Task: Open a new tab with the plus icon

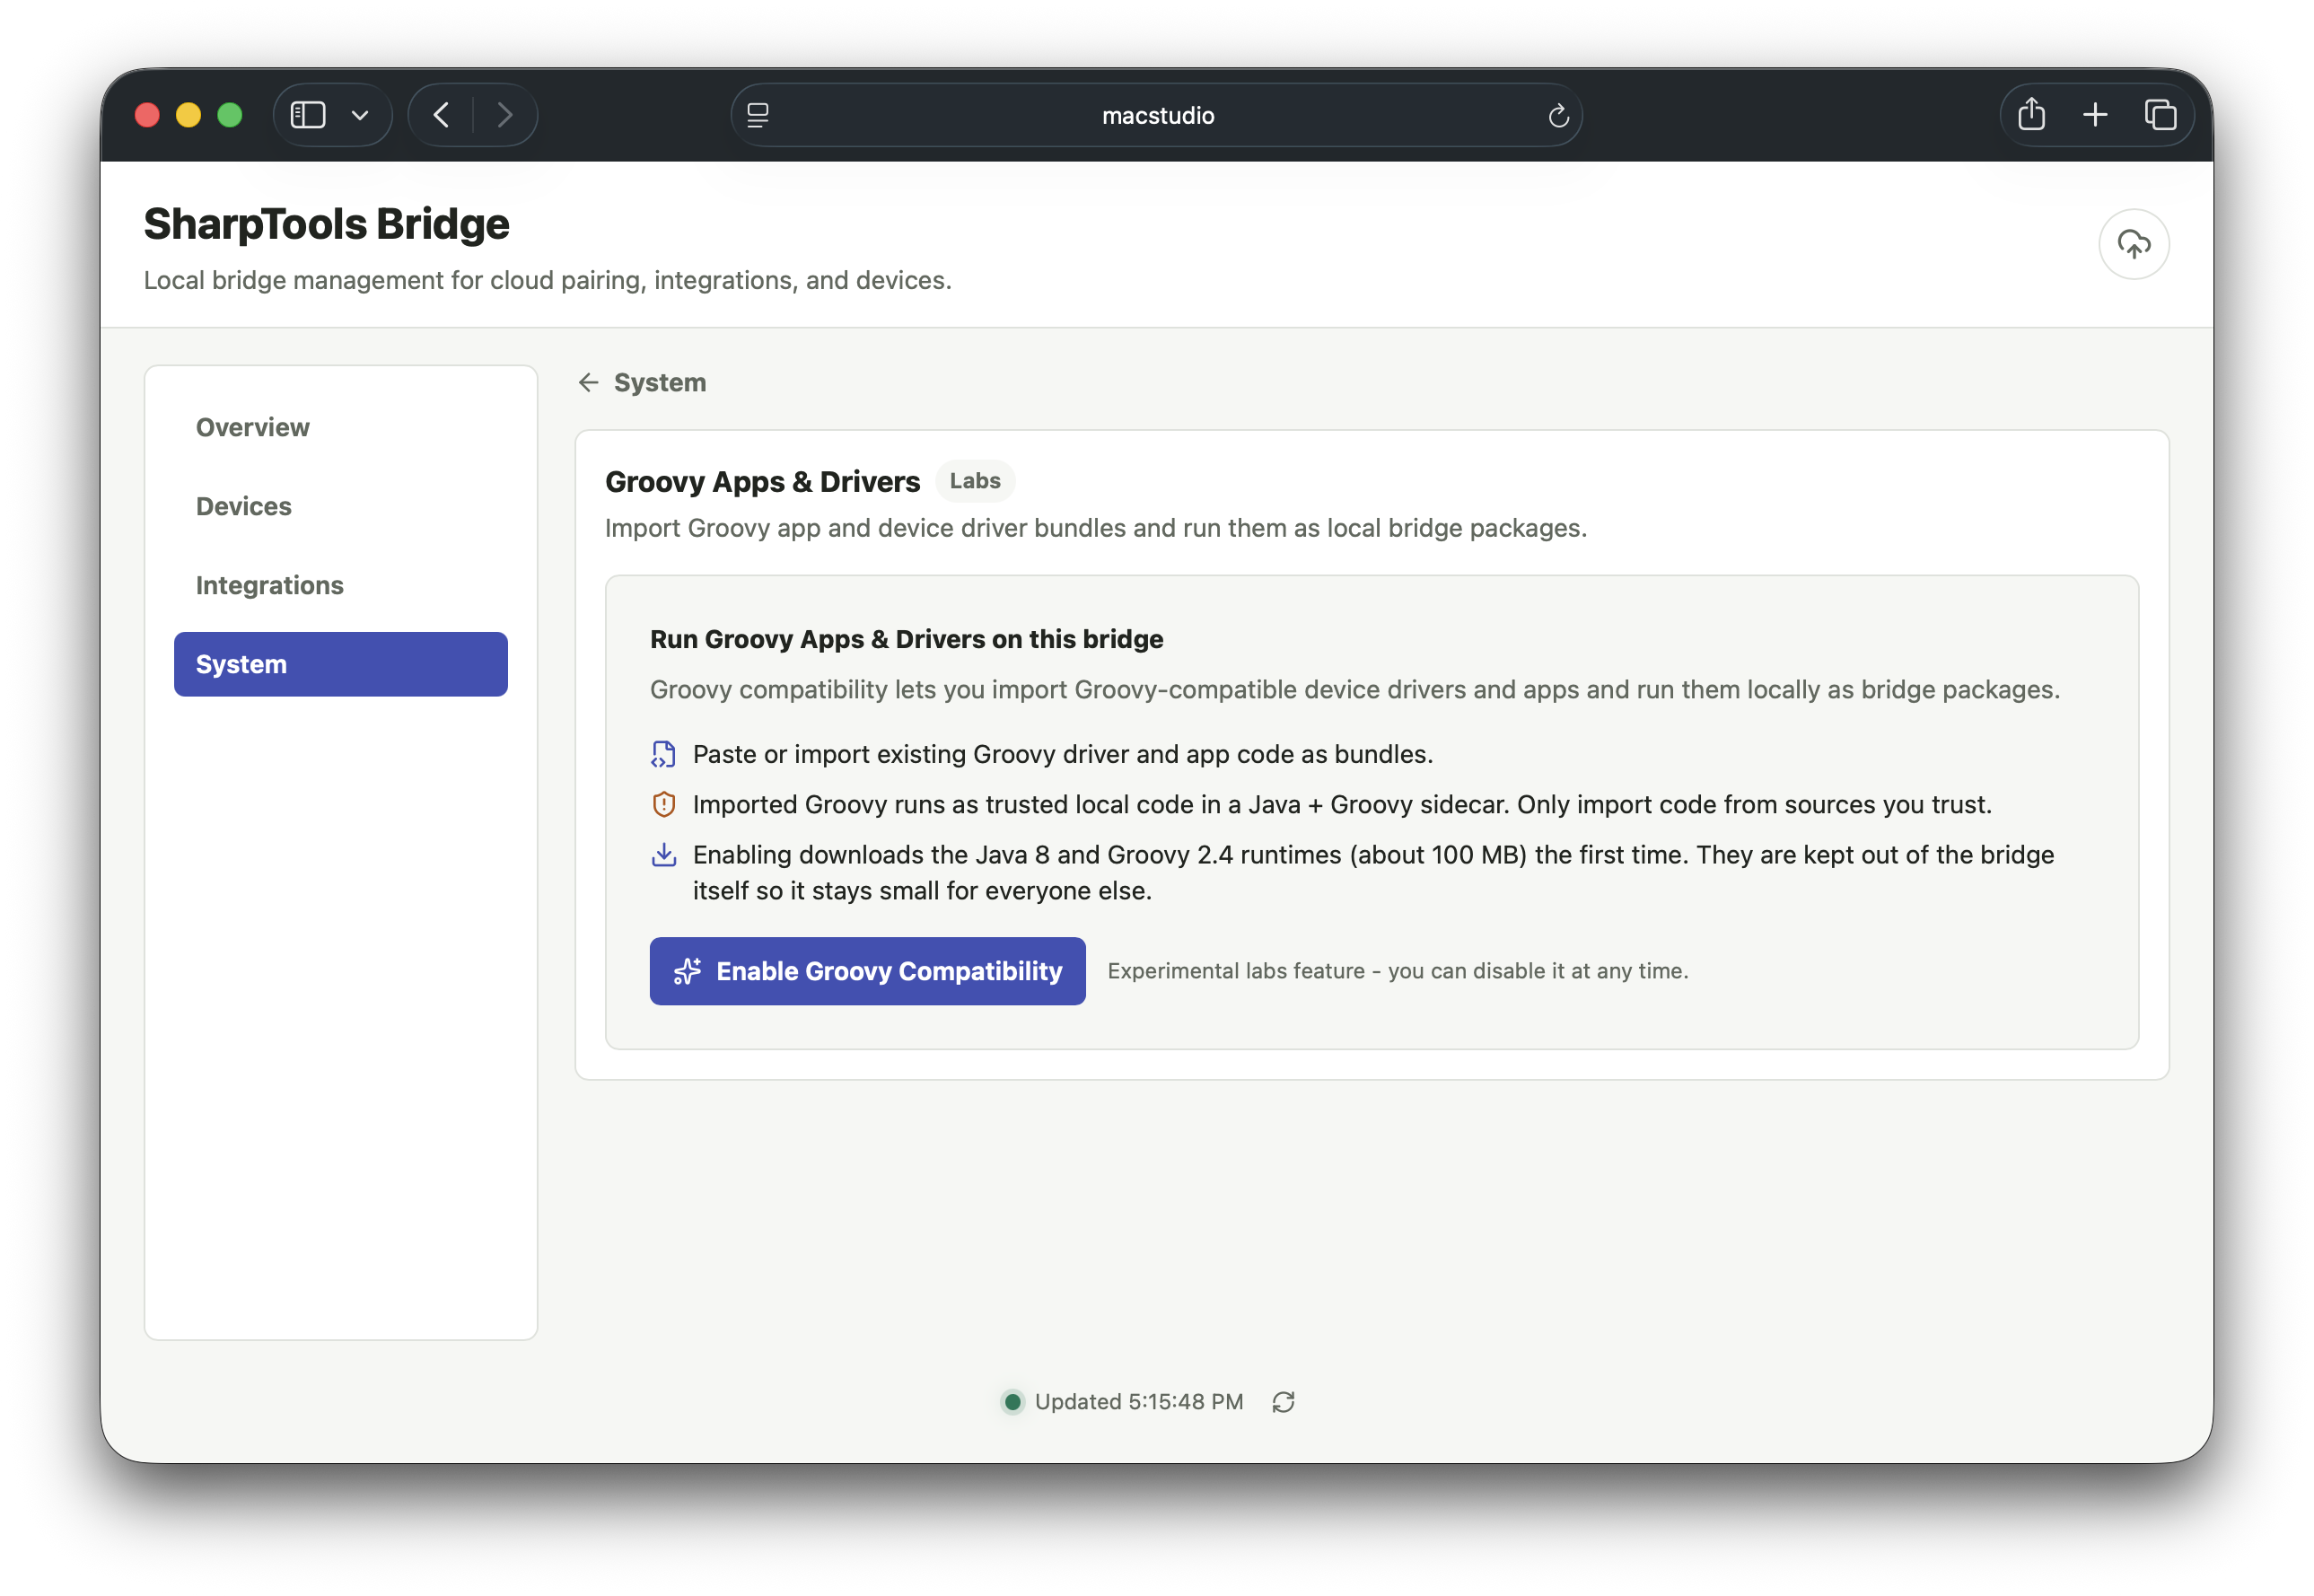Action: (2095, 115)
